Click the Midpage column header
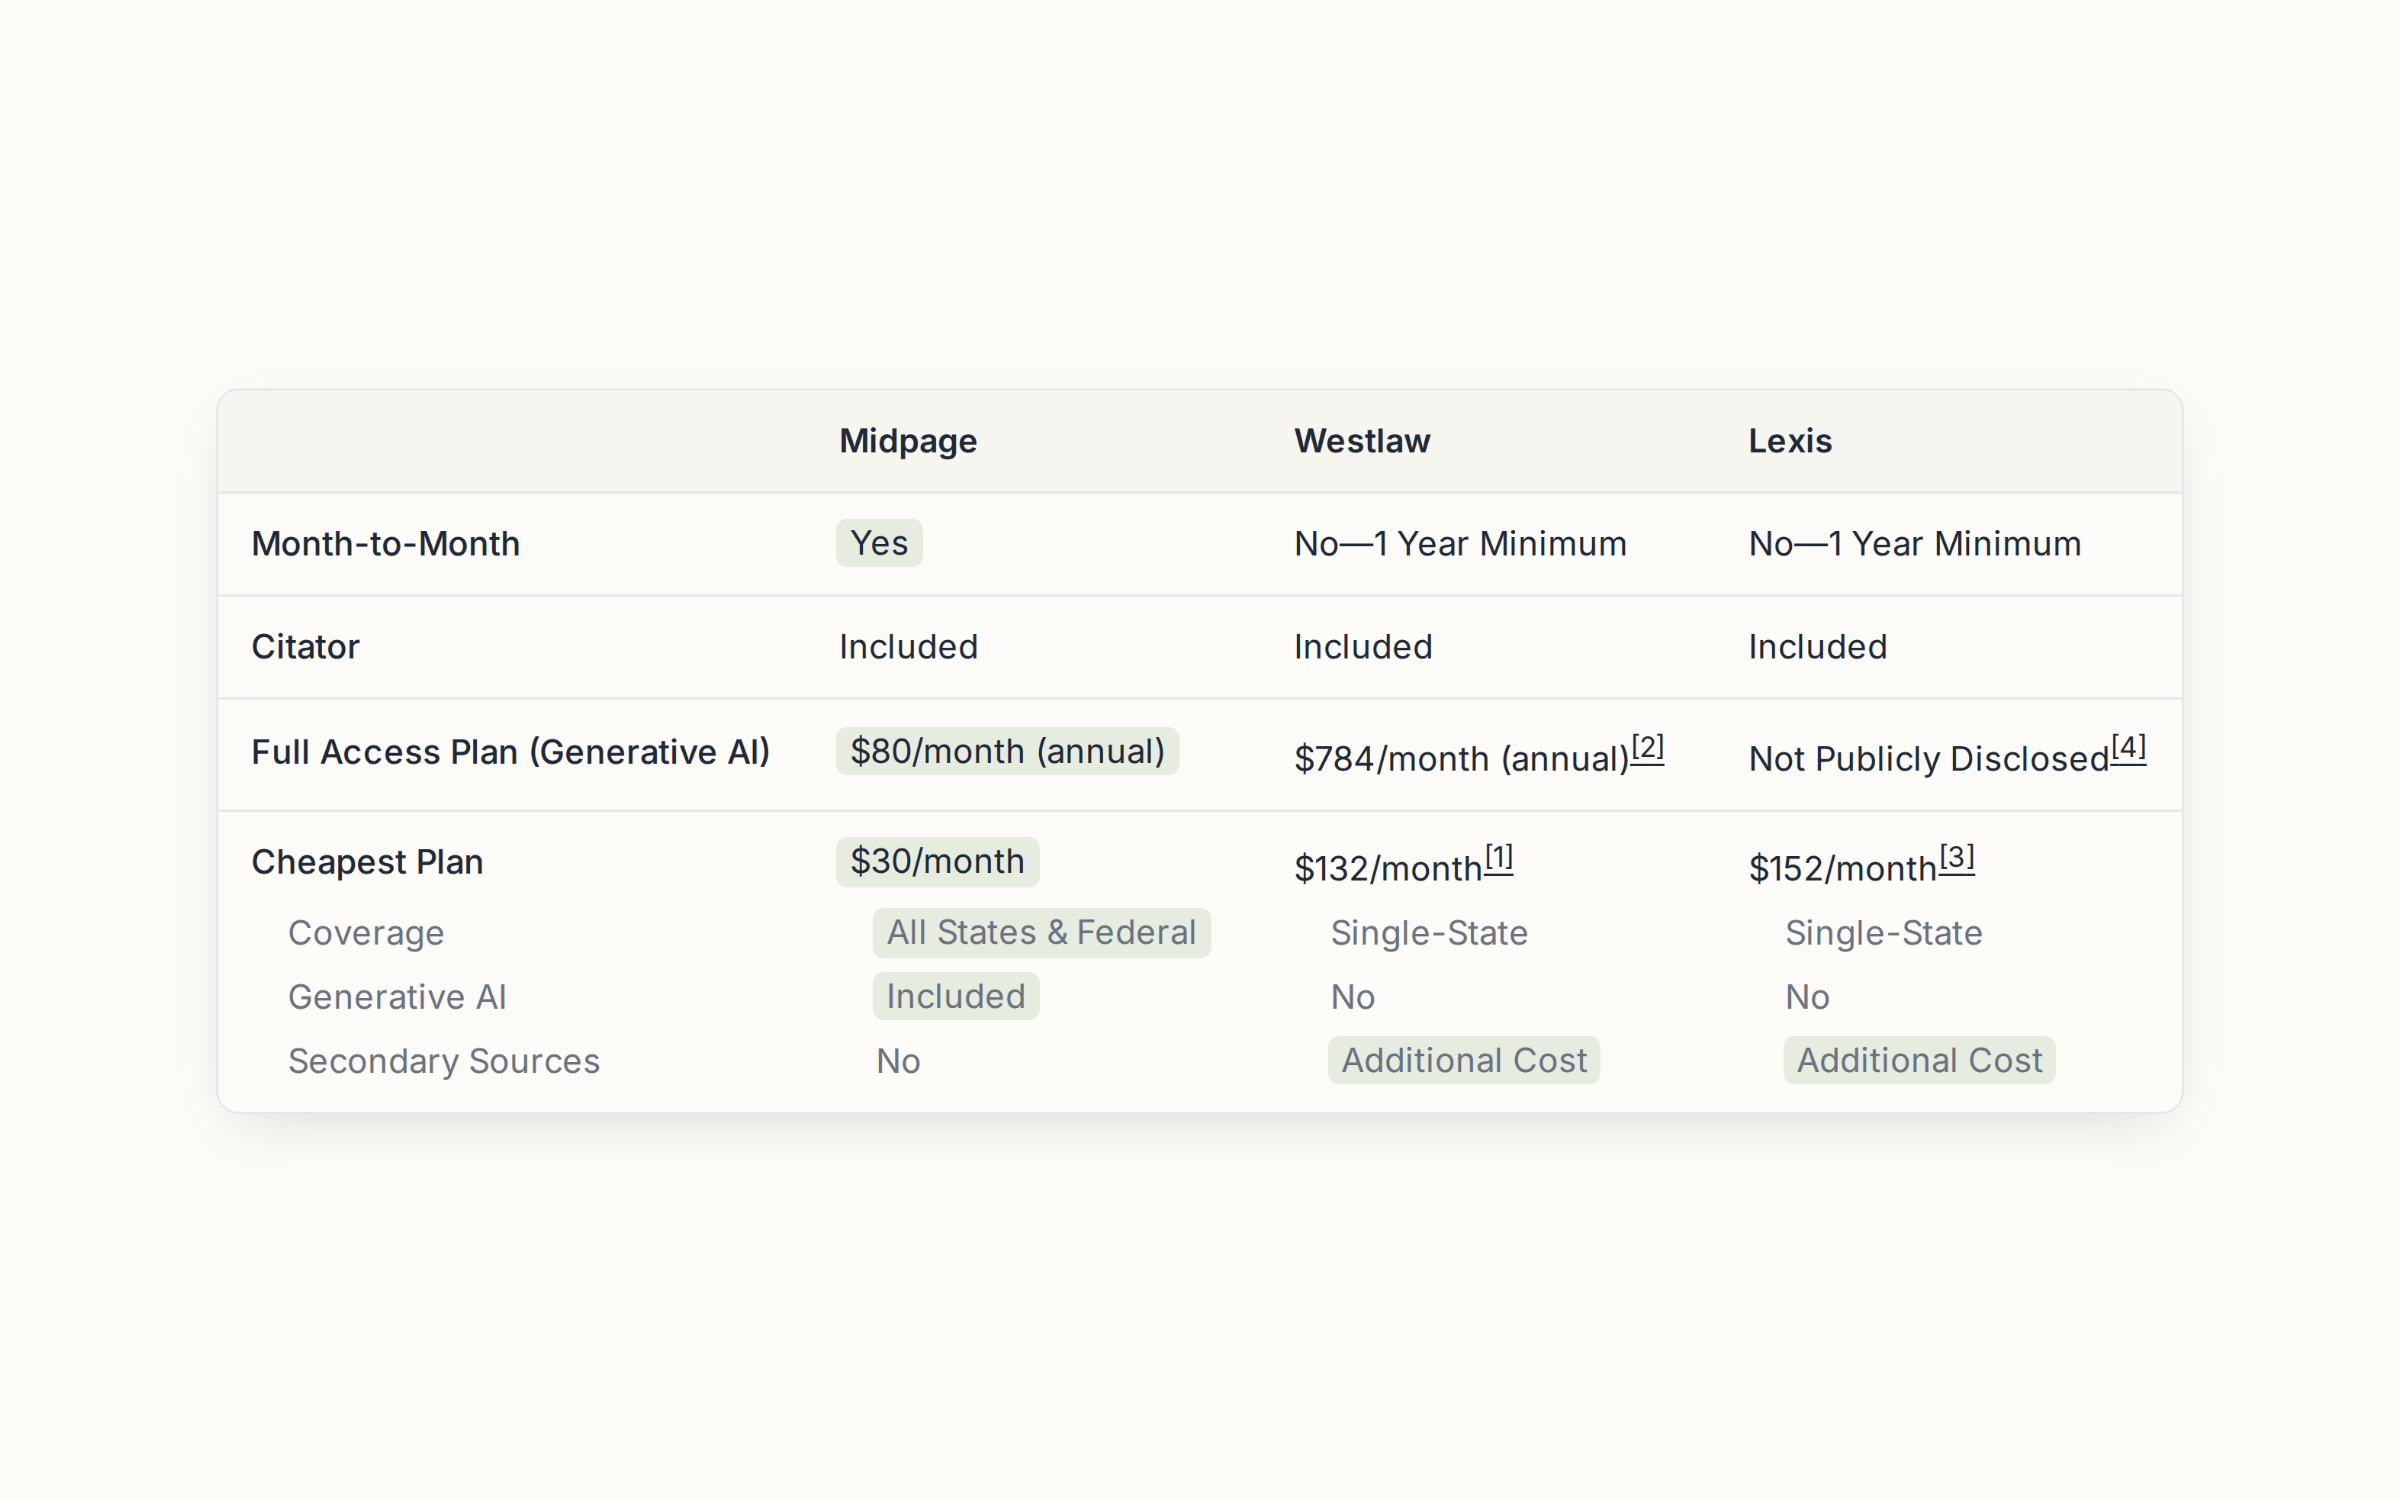This screenshot has height=1500, width=2400. (x=908, y=441)
